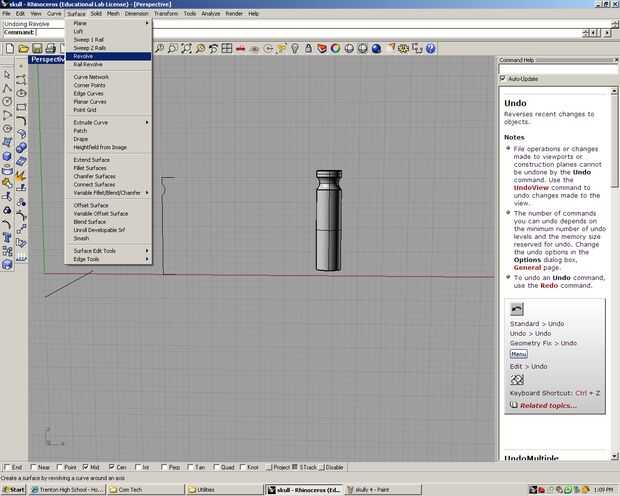Click the Save floppy disk icon

pyautogui.click(x=37, y=49)
